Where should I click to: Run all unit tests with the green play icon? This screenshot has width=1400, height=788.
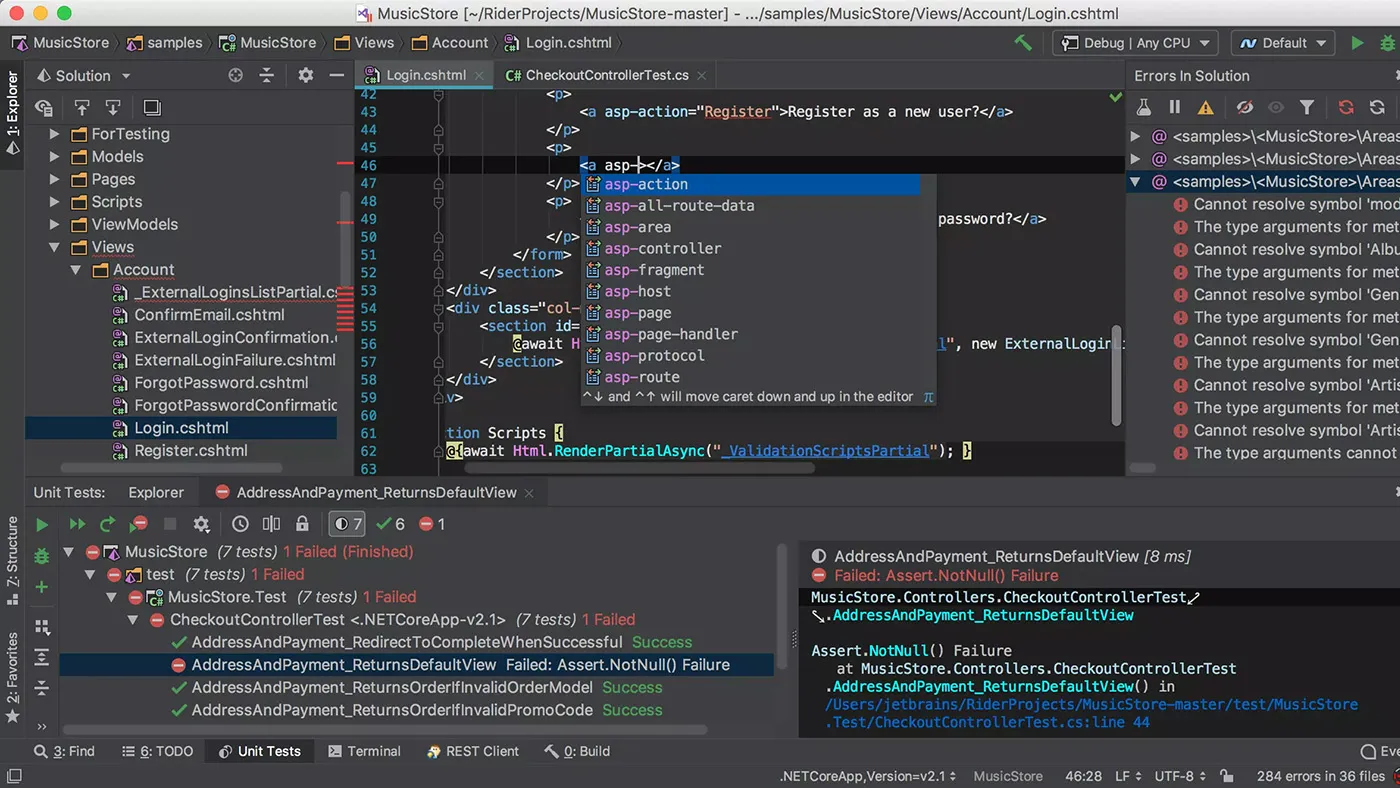41,523
